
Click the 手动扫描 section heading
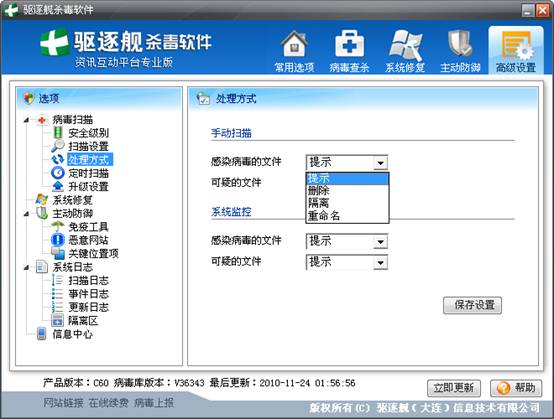(x=231, y=133)
